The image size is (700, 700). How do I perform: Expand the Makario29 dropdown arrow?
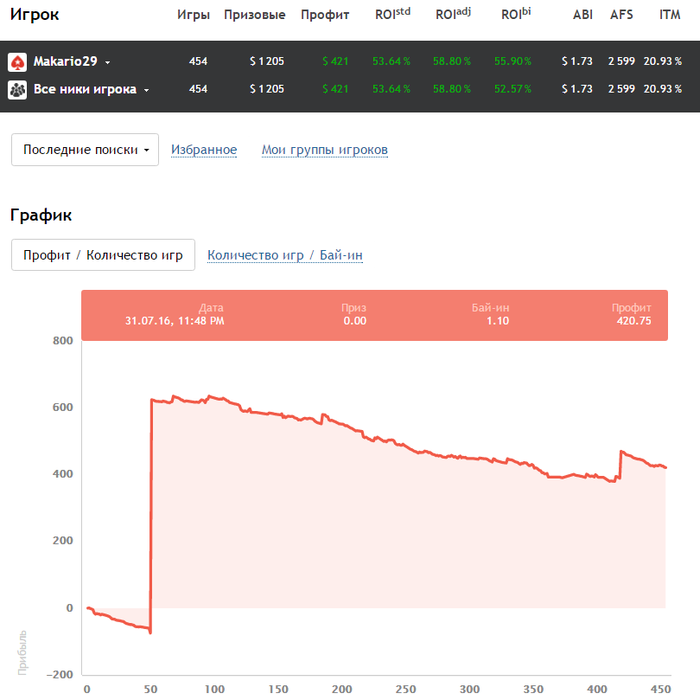107,62
